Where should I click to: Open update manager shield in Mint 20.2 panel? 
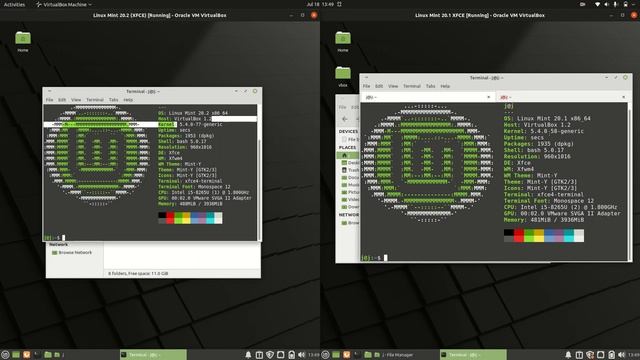click(270, 355)
